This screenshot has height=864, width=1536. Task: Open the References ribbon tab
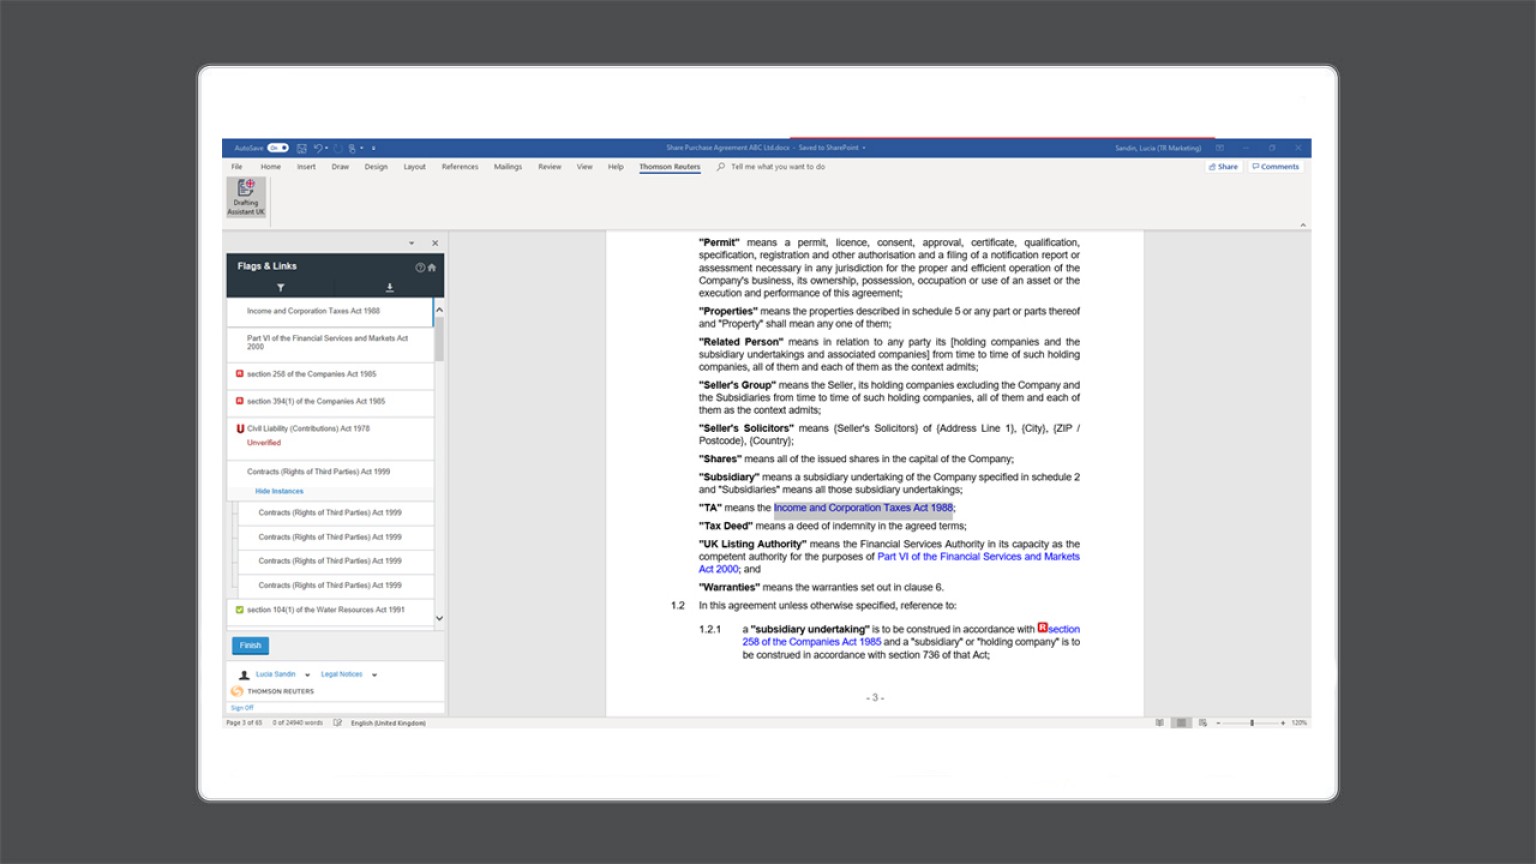(460, 166)
